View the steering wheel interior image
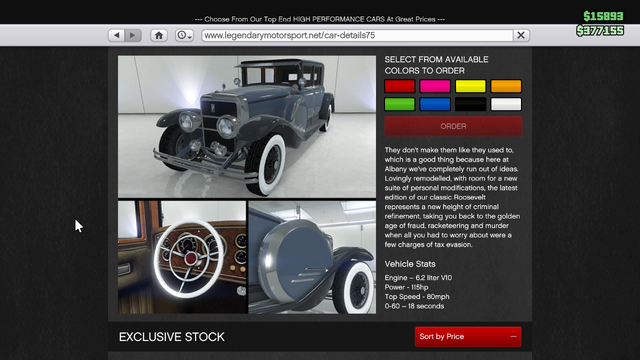The width and height of the screenshot is (640, 360). click(182, 257)
